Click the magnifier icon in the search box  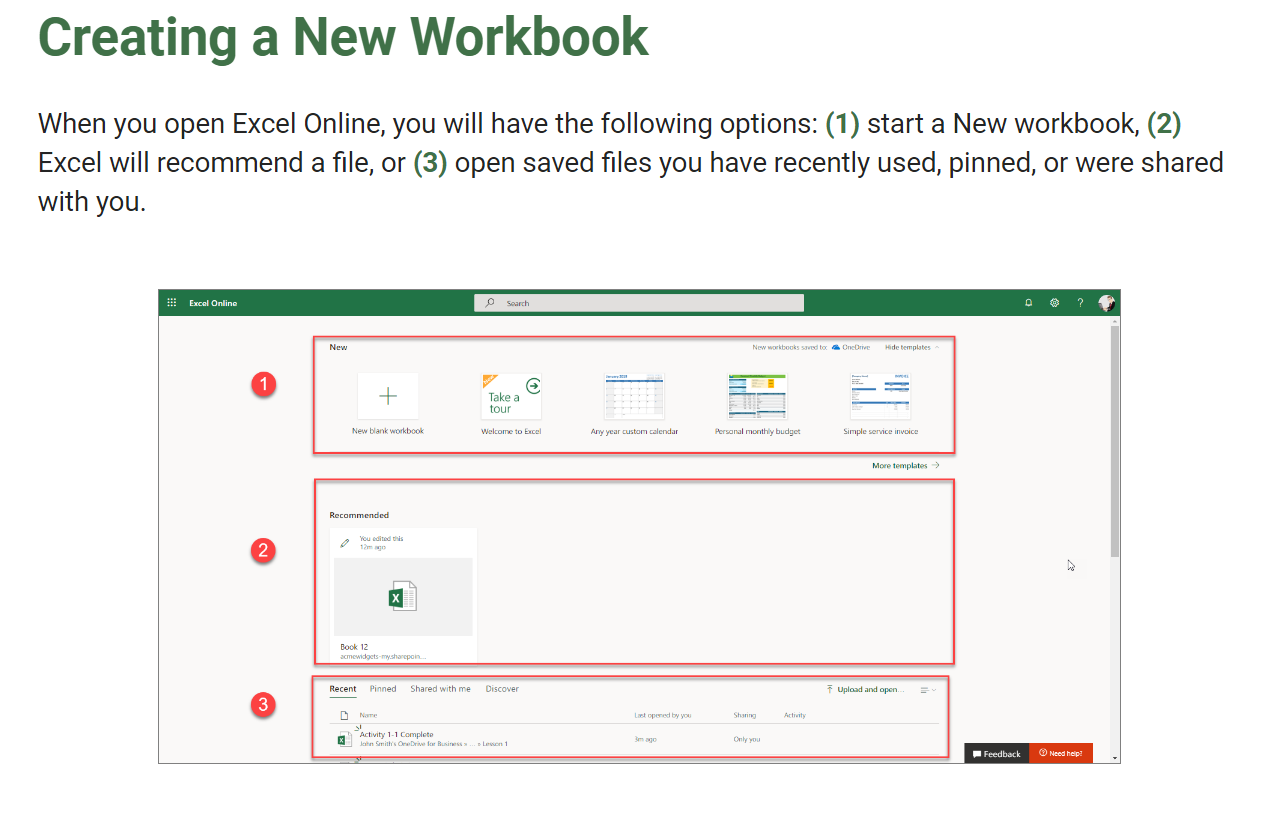pyautogui.click(x=490, y=303)
